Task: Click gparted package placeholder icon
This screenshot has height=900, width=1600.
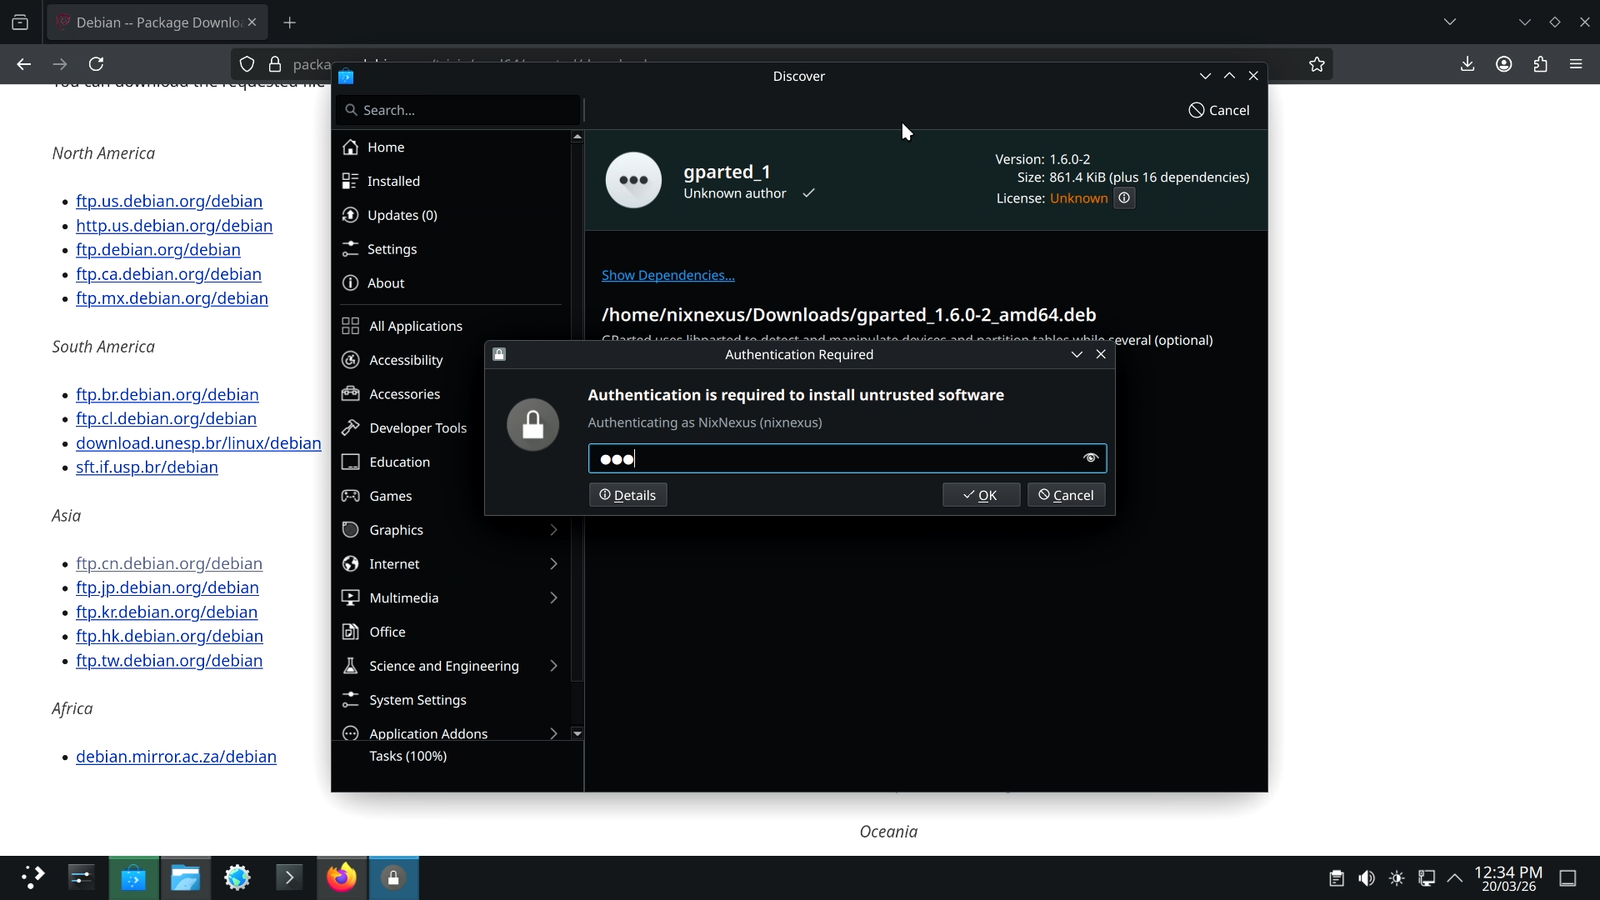Action: 633,180
